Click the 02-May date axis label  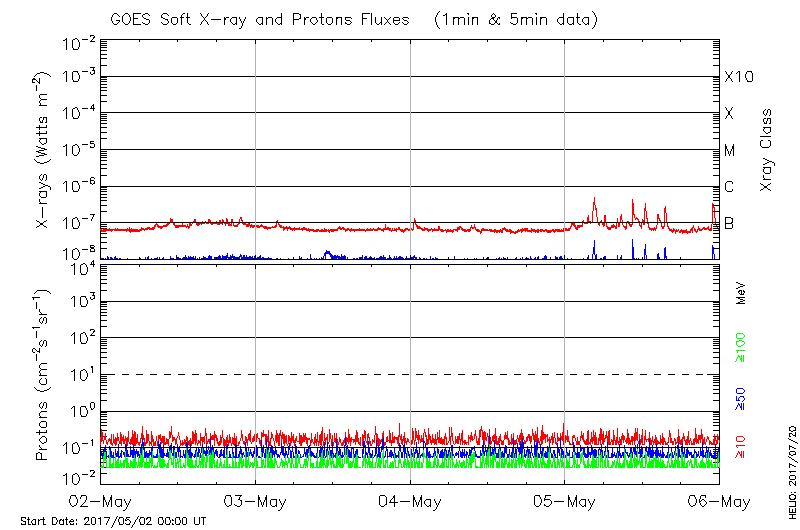[101, 500]
